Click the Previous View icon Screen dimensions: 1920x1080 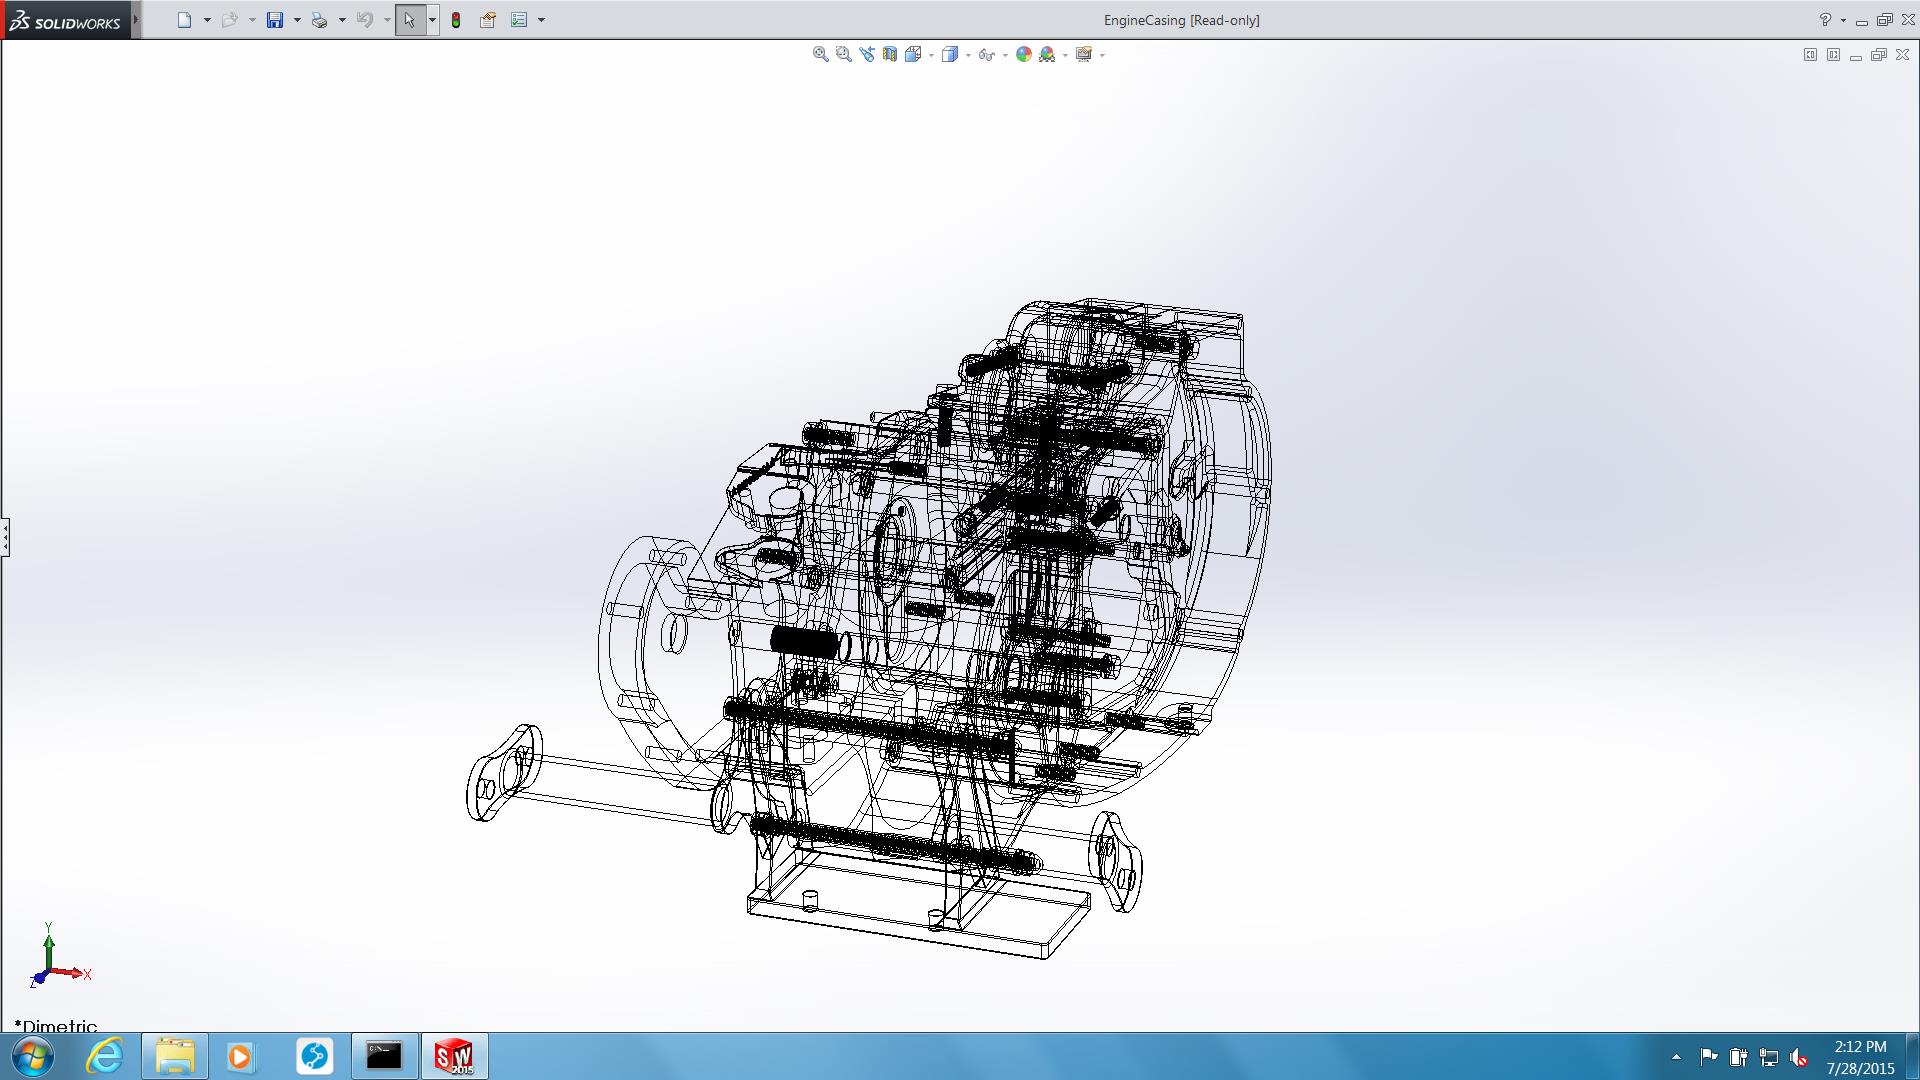pos(866,55)
